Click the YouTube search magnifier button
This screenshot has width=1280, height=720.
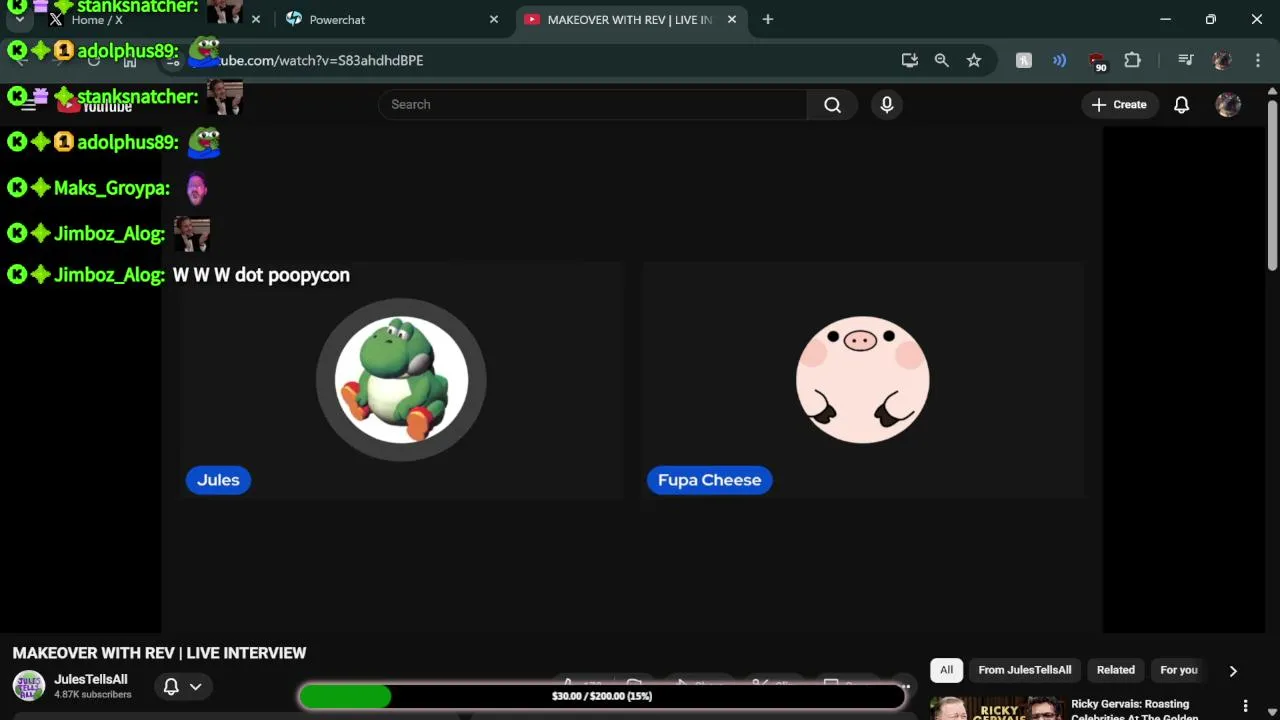pos(832,104)
